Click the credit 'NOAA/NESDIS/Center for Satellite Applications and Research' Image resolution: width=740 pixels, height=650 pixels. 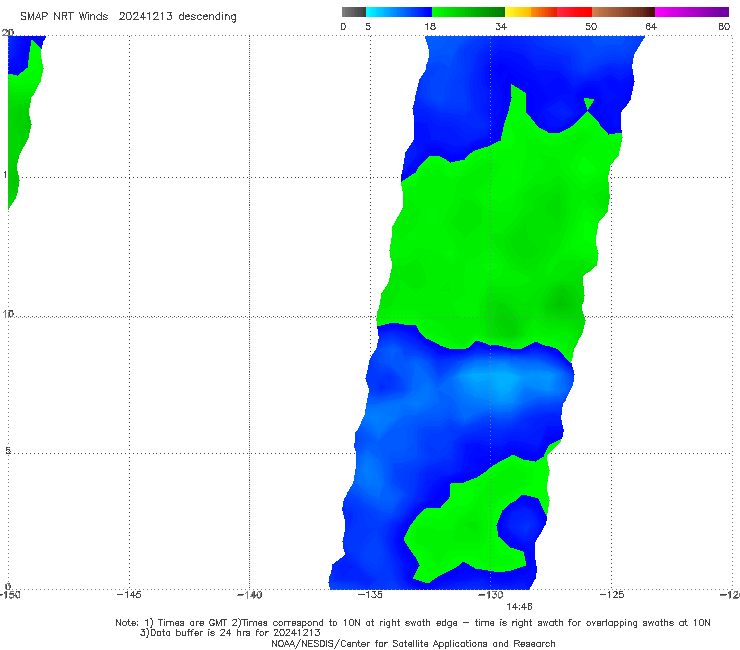pos(413,643)
